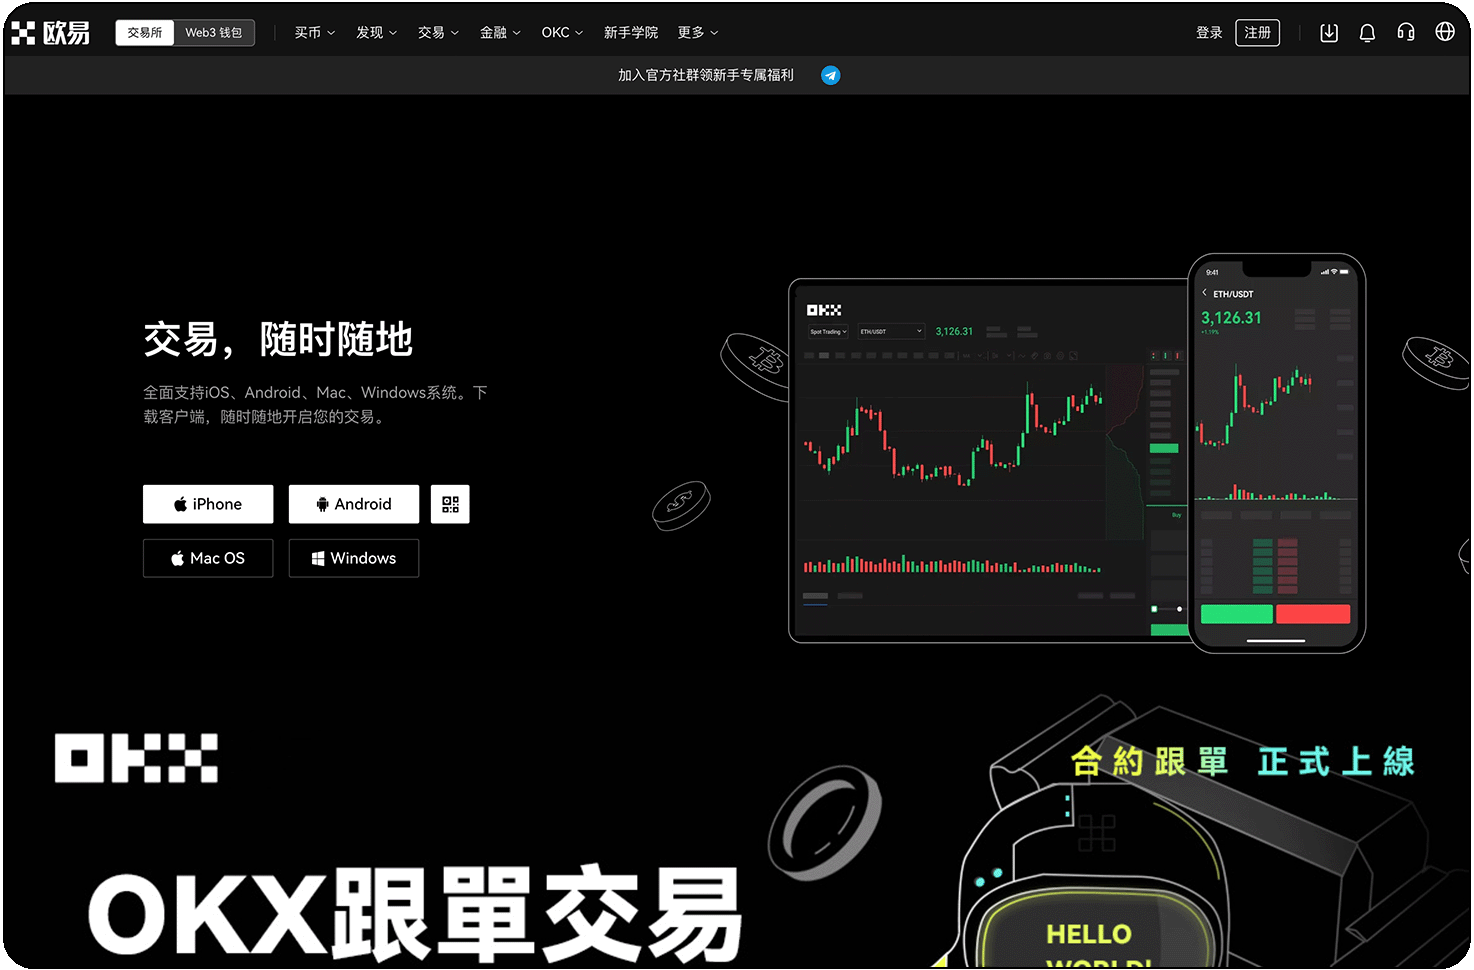This screenshot has height=970, width=1474.
Task: Open the ETH/USDT pair selector dropdown
Action: tap(890, 331)
